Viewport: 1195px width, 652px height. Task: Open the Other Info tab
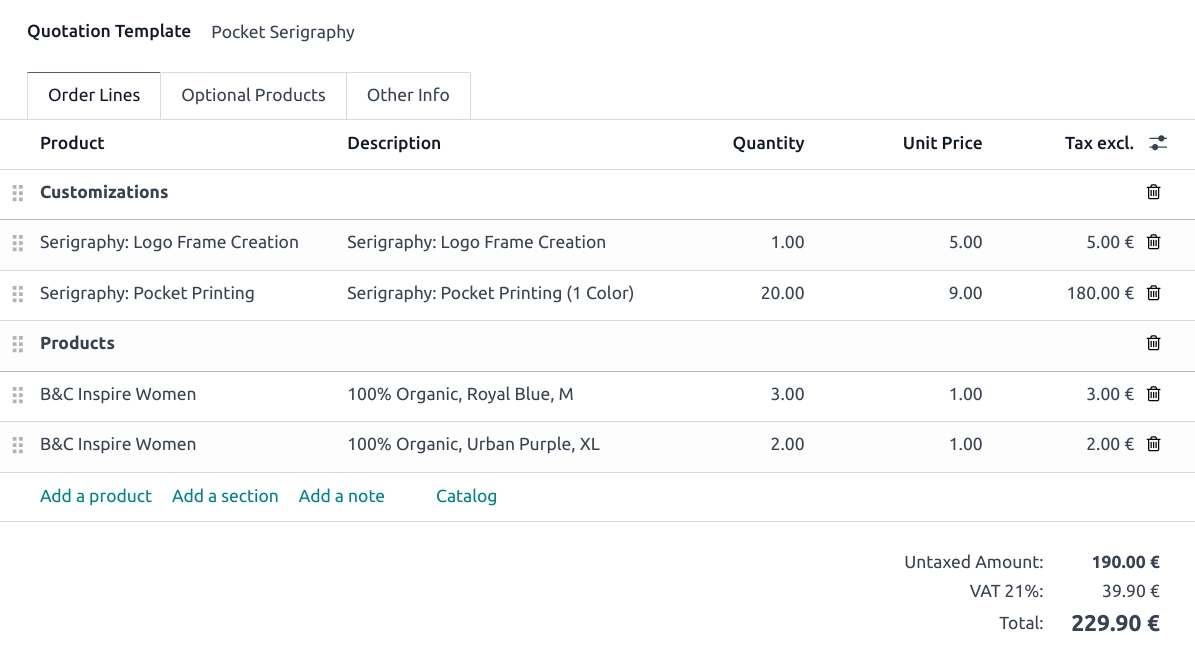408,95
